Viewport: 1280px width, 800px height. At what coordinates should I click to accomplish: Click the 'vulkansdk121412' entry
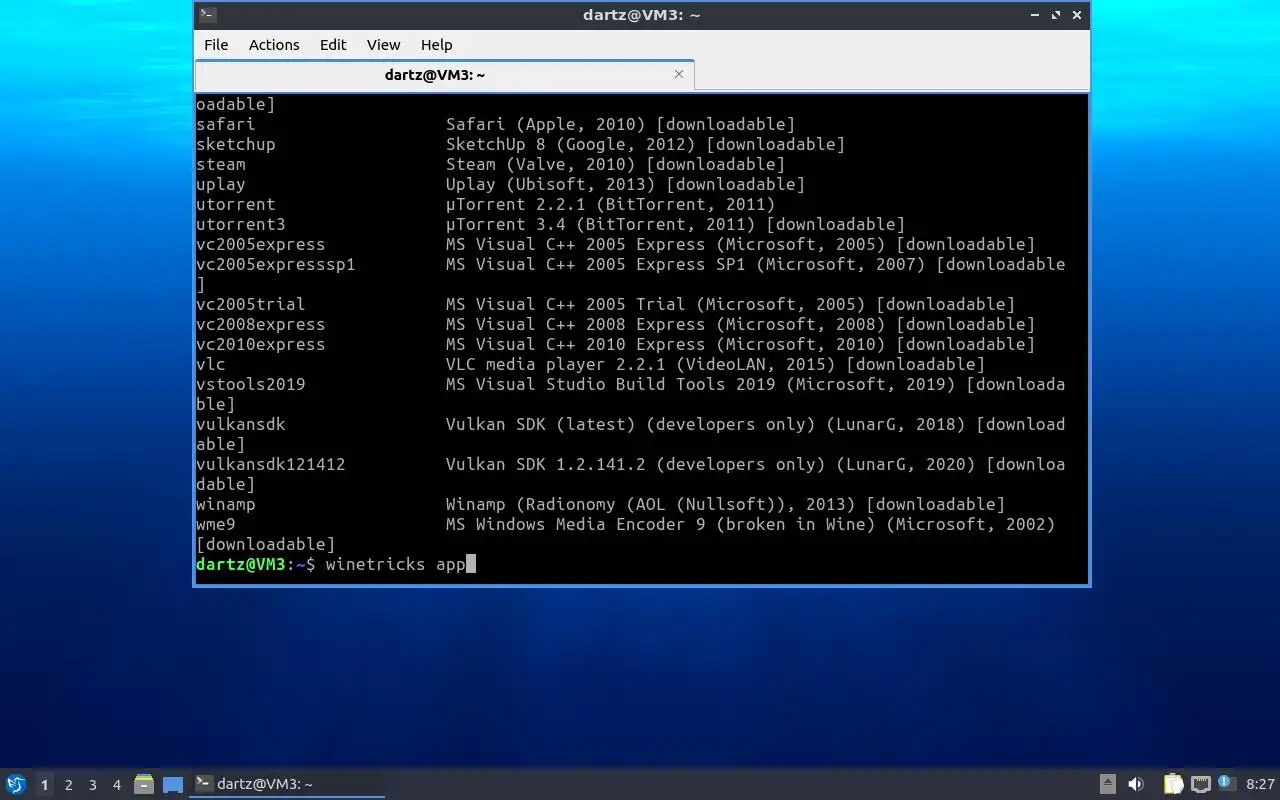click(x=270, y=464)
